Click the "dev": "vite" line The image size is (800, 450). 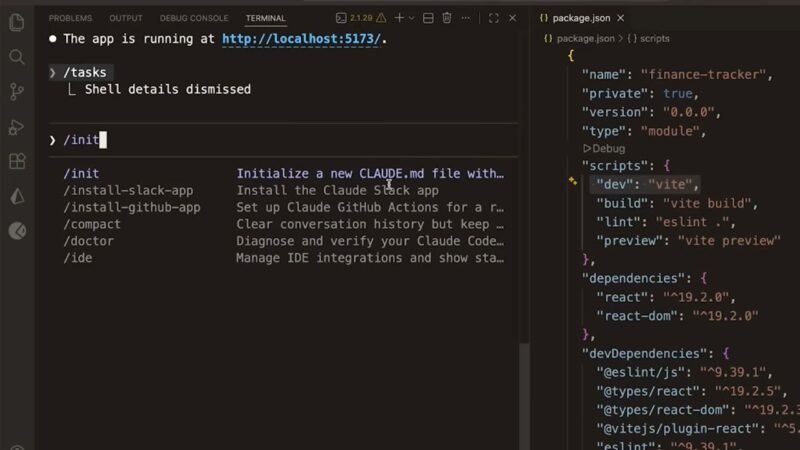(x=647, y=184)
